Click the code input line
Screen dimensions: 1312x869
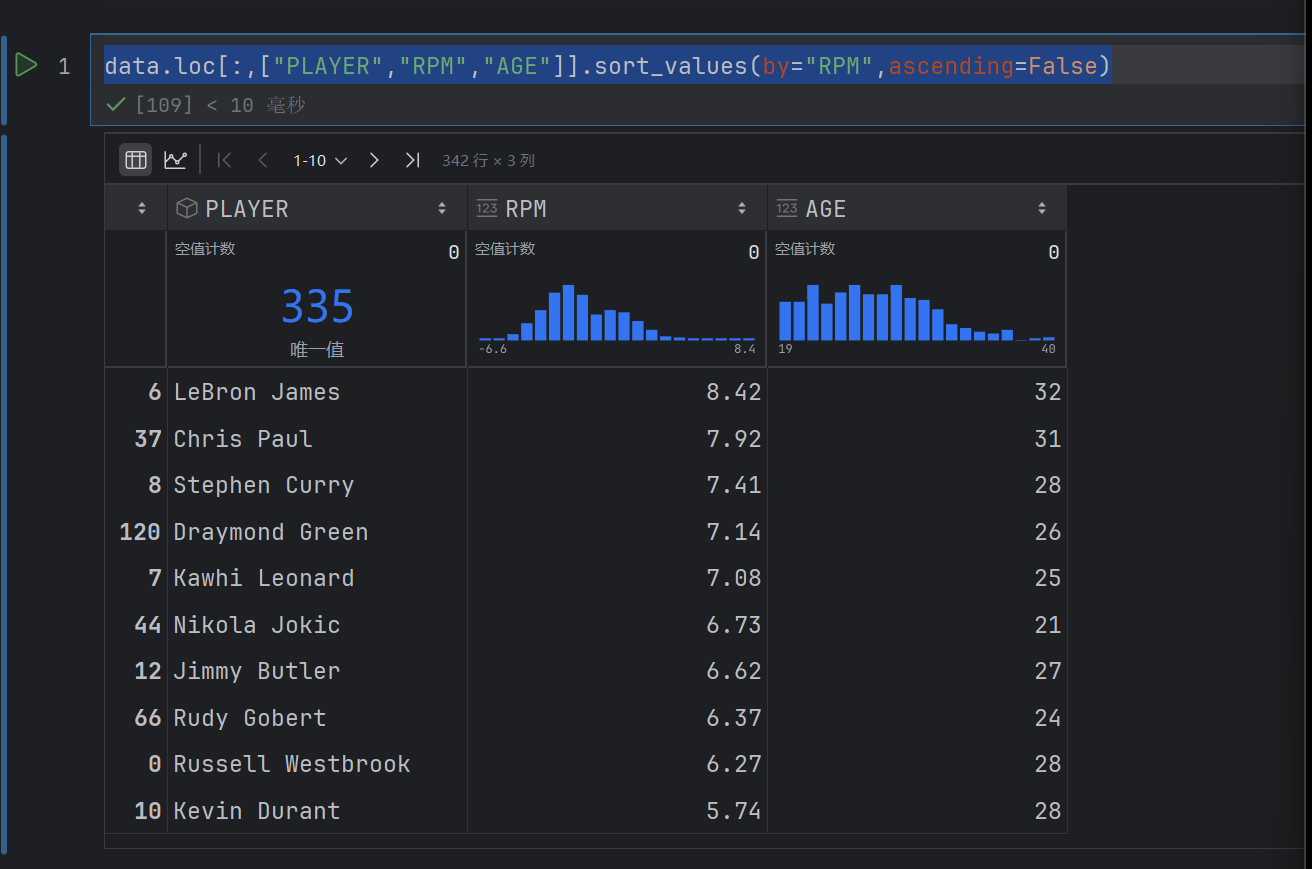coord(608,66)
